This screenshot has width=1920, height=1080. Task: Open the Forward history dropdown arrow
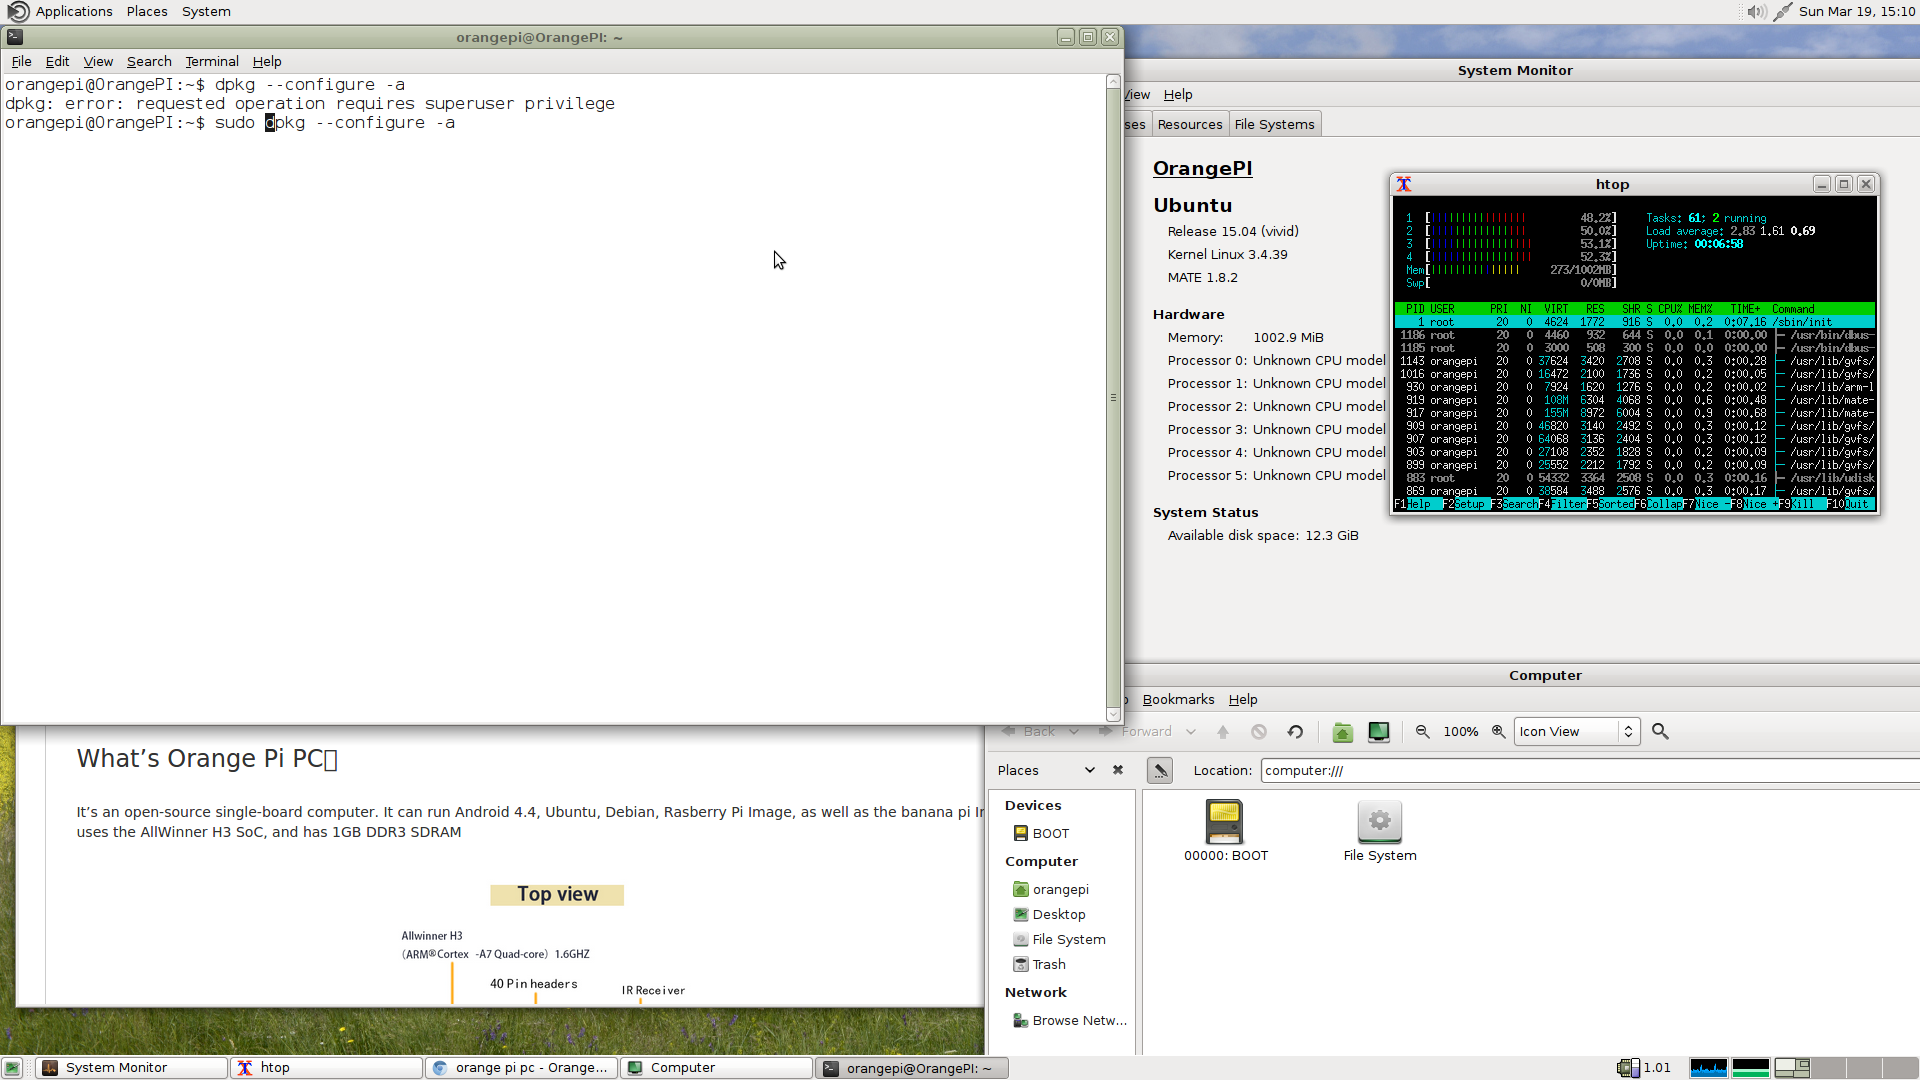pos(1191,731)
